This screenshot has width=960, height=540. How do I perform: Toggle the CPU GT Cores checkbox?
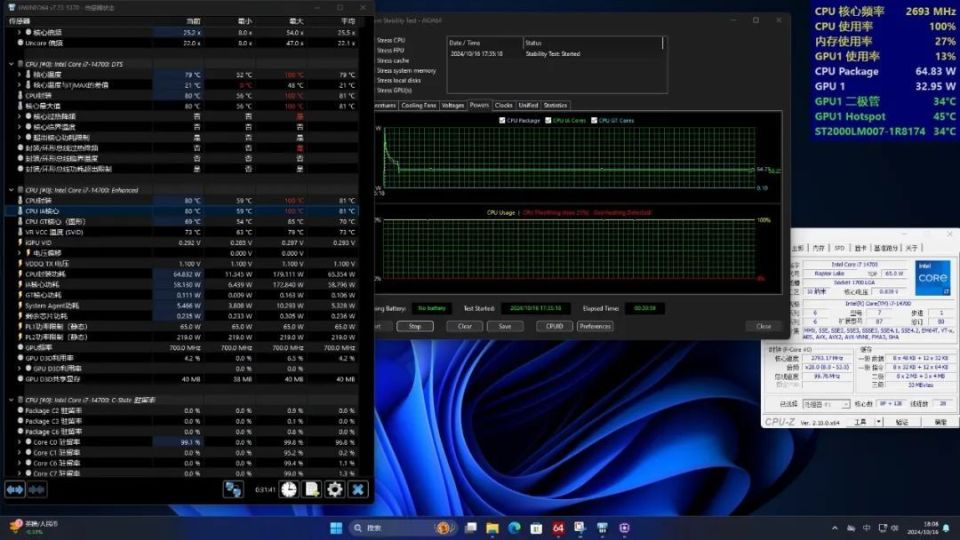[x=595, y=121]
